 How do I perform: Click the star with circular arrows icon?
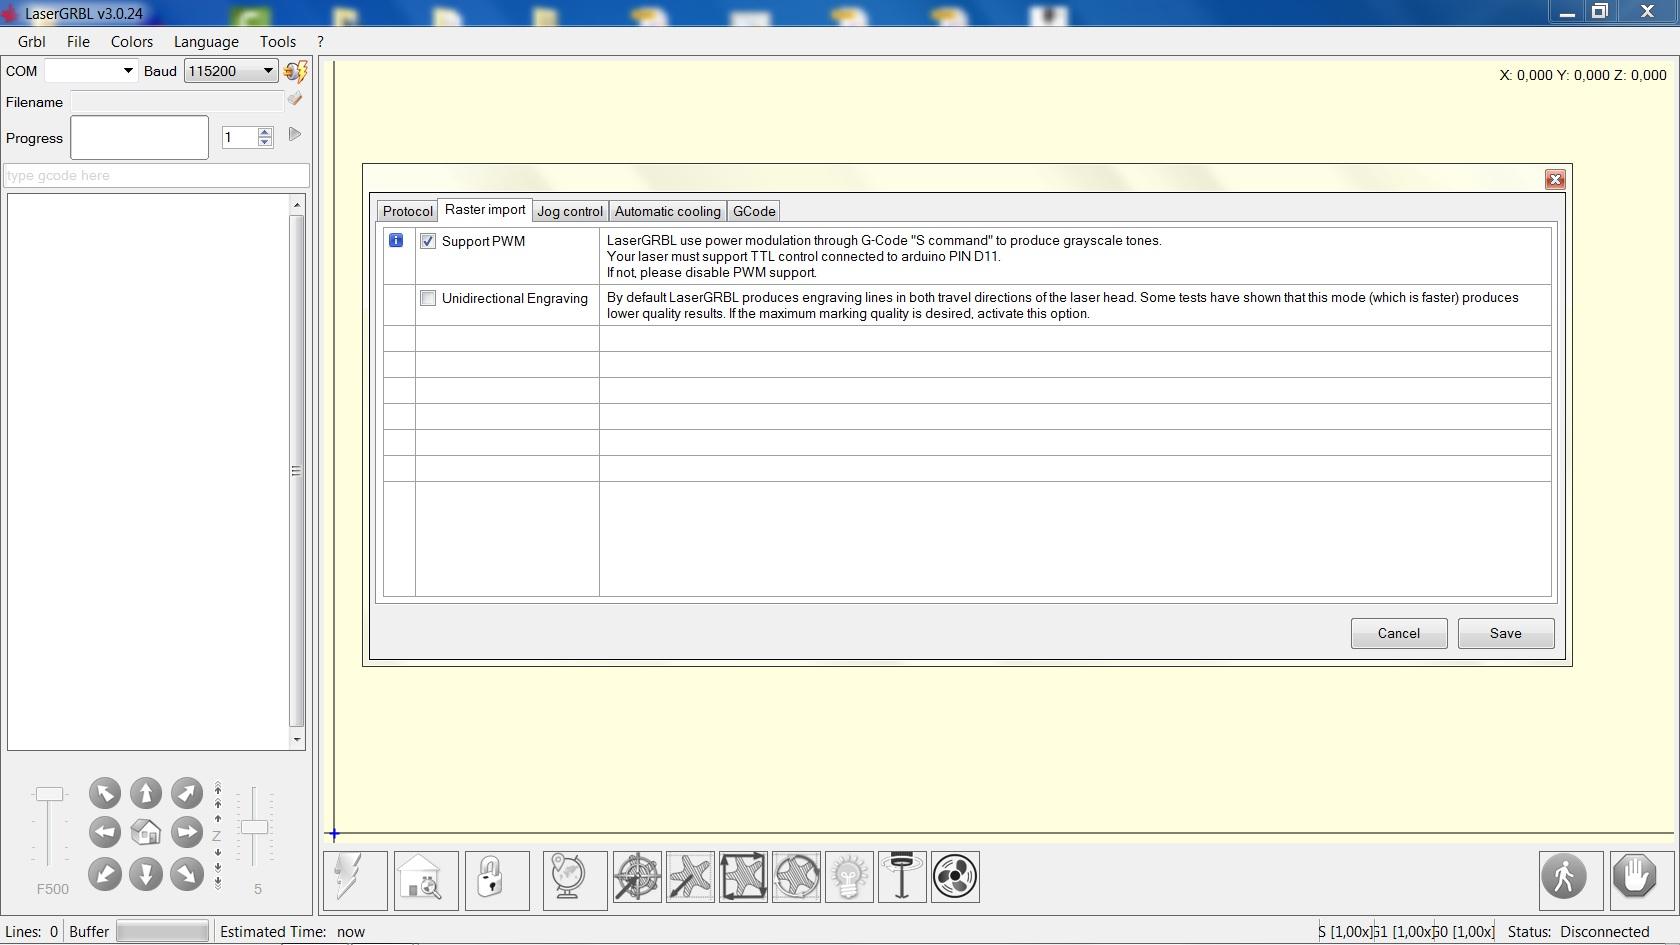(x=796, y=877)
